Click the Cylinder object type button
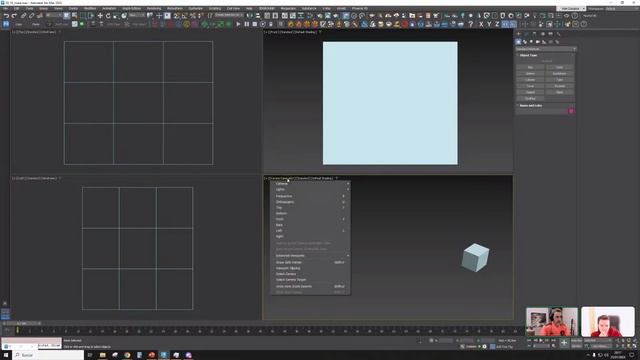Image resolution: width=640 pixels, height=360 pixels. click(x=530, y=80)
